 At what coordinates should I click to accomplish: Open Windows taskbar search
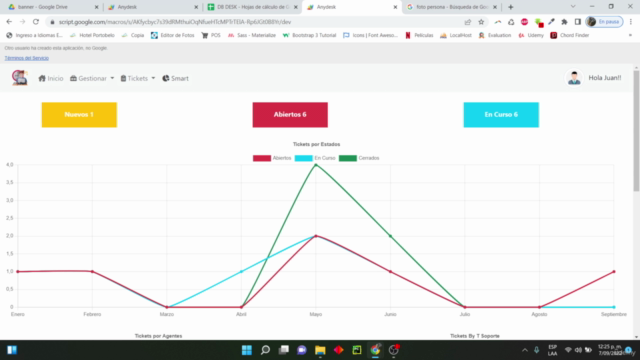point(265,350)
